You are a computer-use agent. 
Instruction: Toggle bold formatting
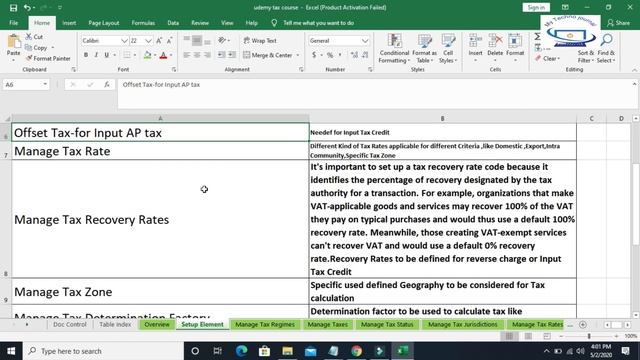[86, 55]
